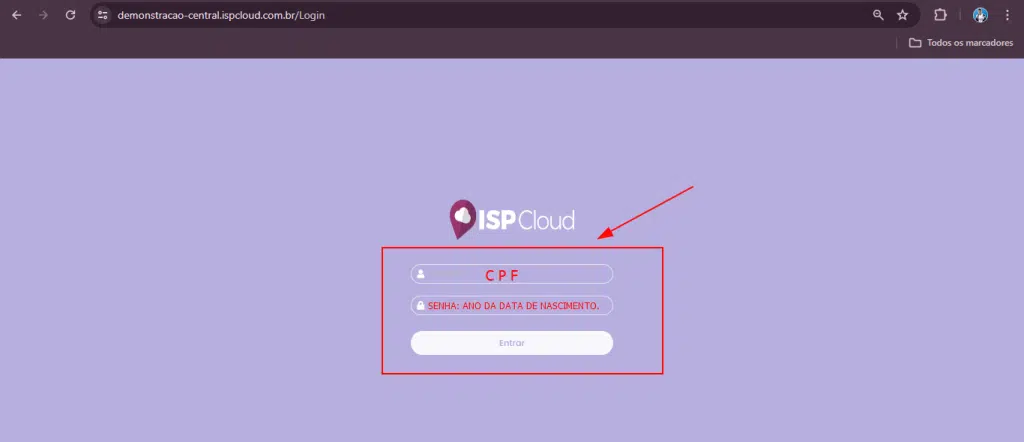Expand the Todos os marcadores folder
The height and width of the screenshot is (442, 1024).
[961, 42]
